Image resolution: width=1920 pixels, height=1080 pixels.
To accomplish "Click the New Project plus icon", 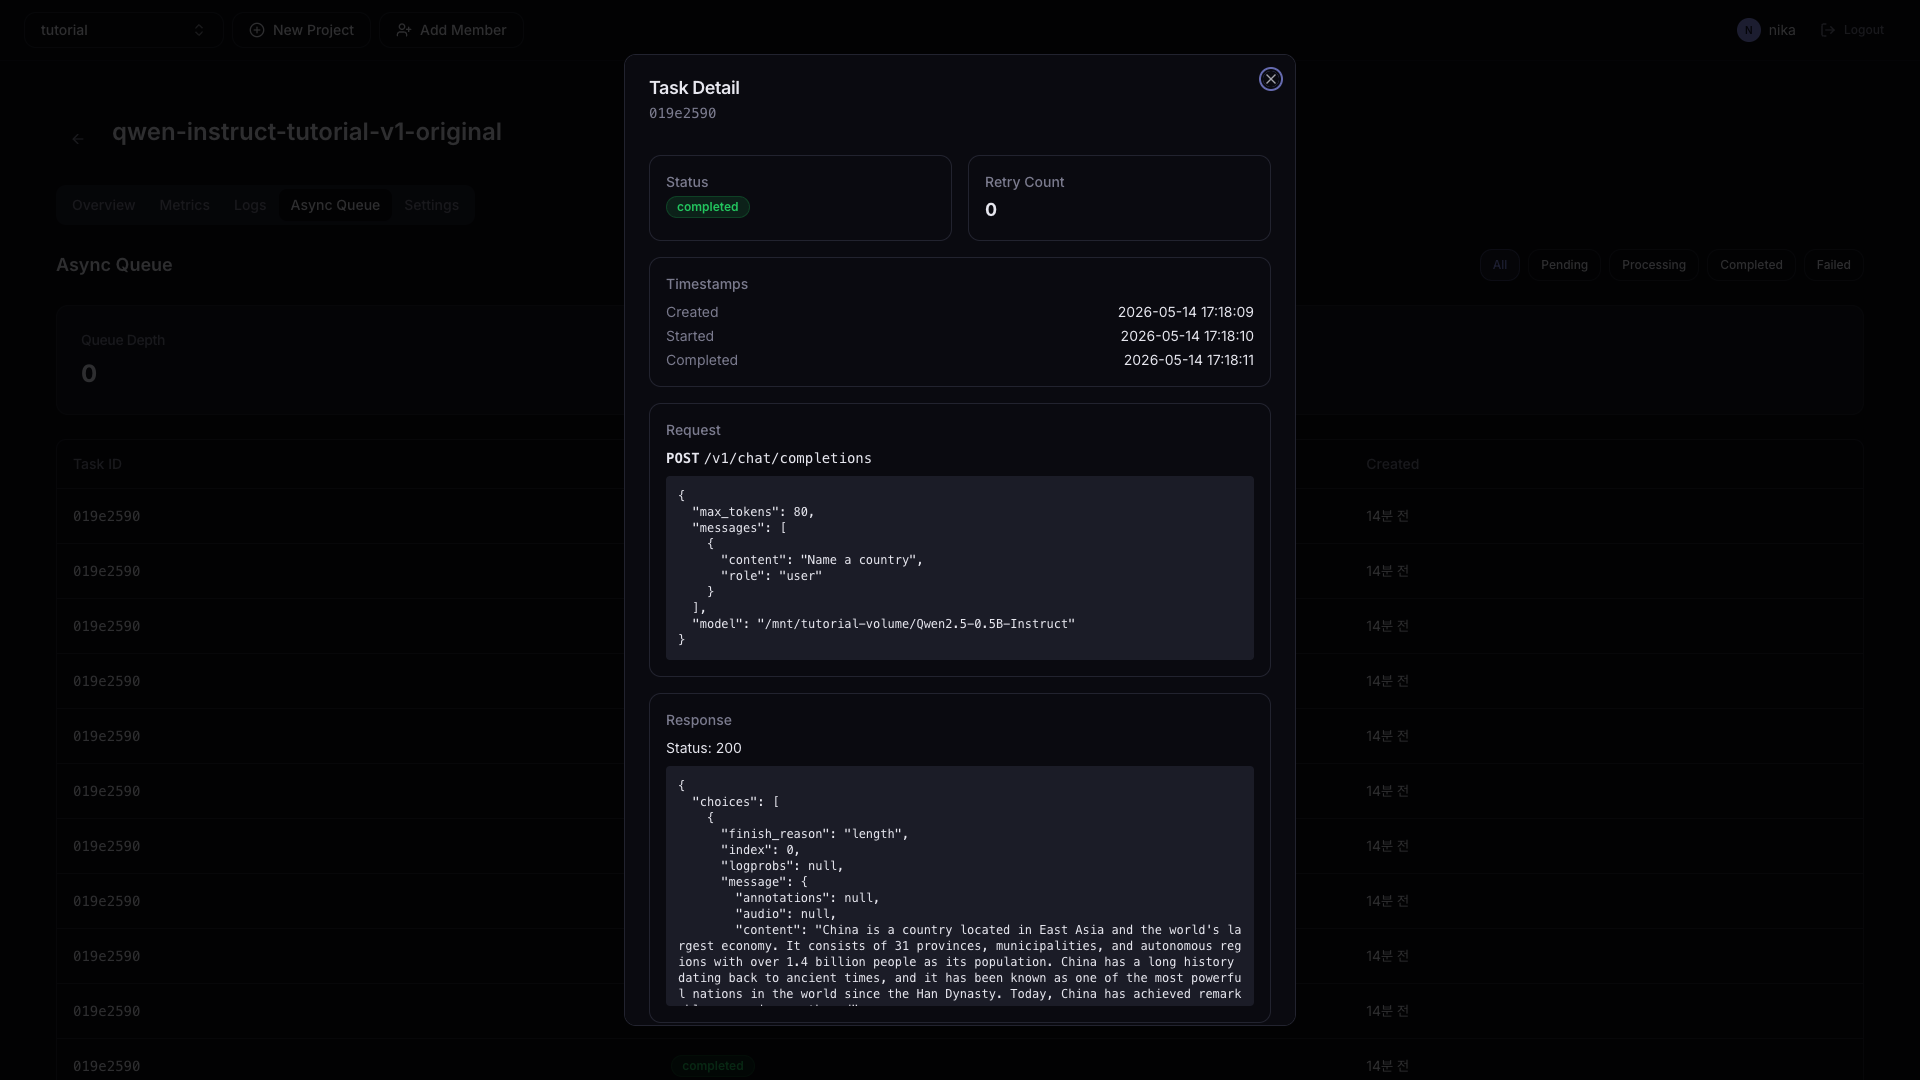I will 257,30.
